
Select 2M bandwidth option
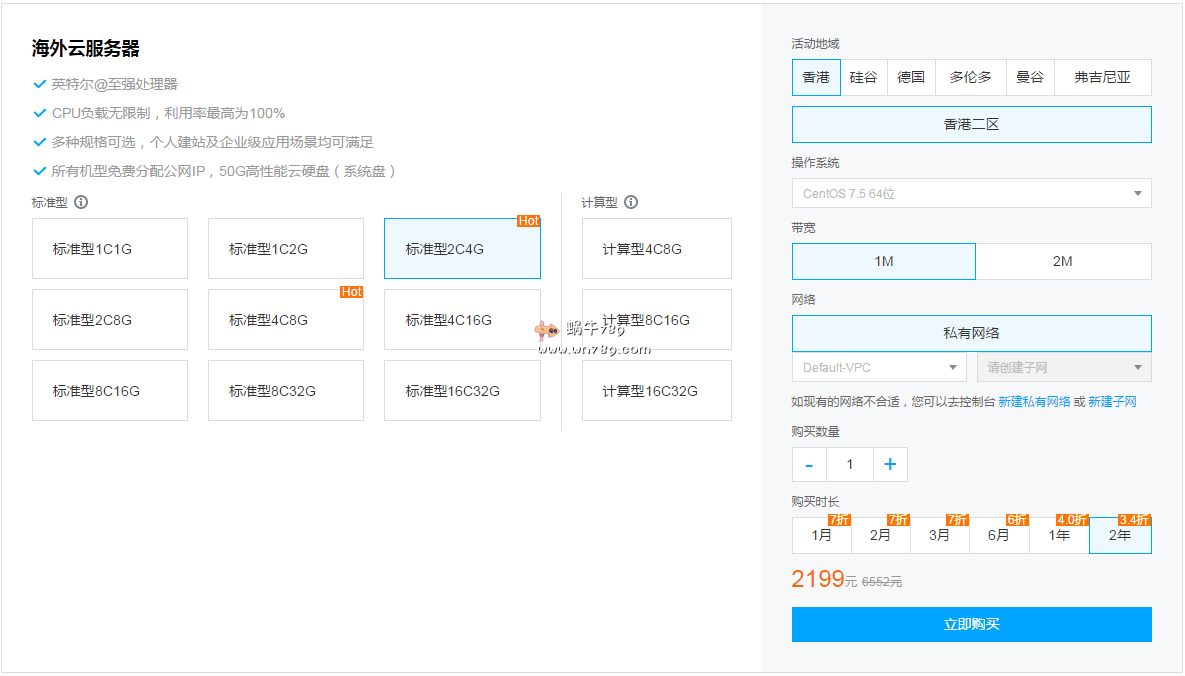(x=1063, y=261)
